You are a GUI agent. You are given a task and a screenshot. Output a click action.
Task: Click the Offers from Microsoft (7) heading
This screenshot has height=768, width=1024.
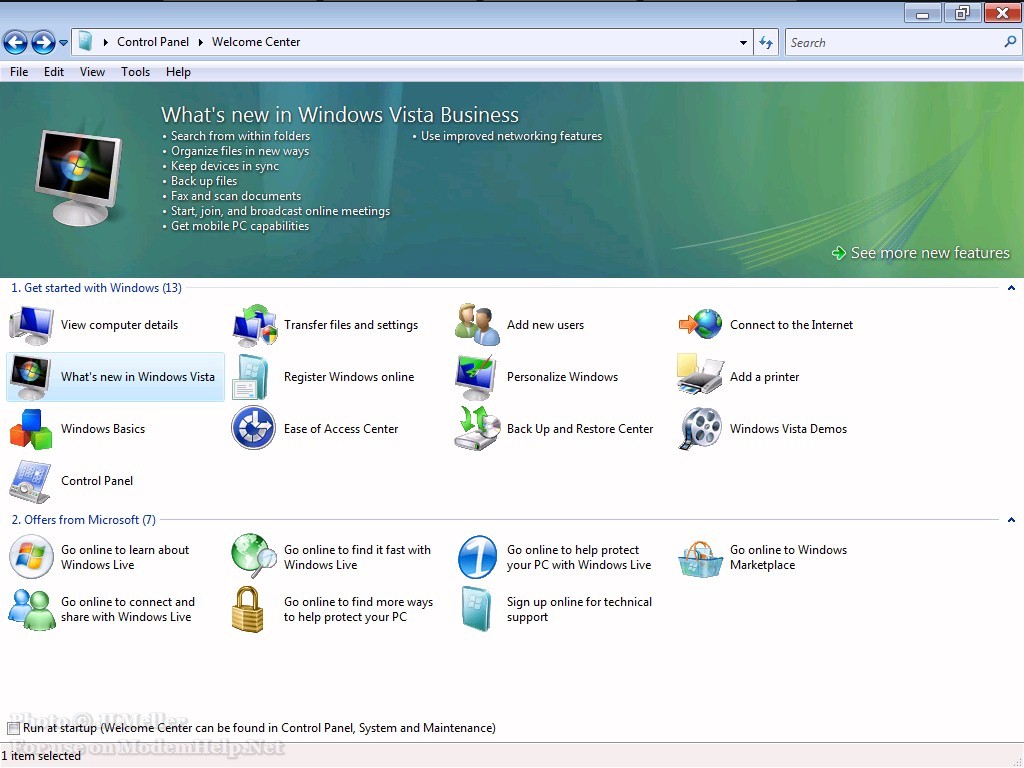coord(84,520)
